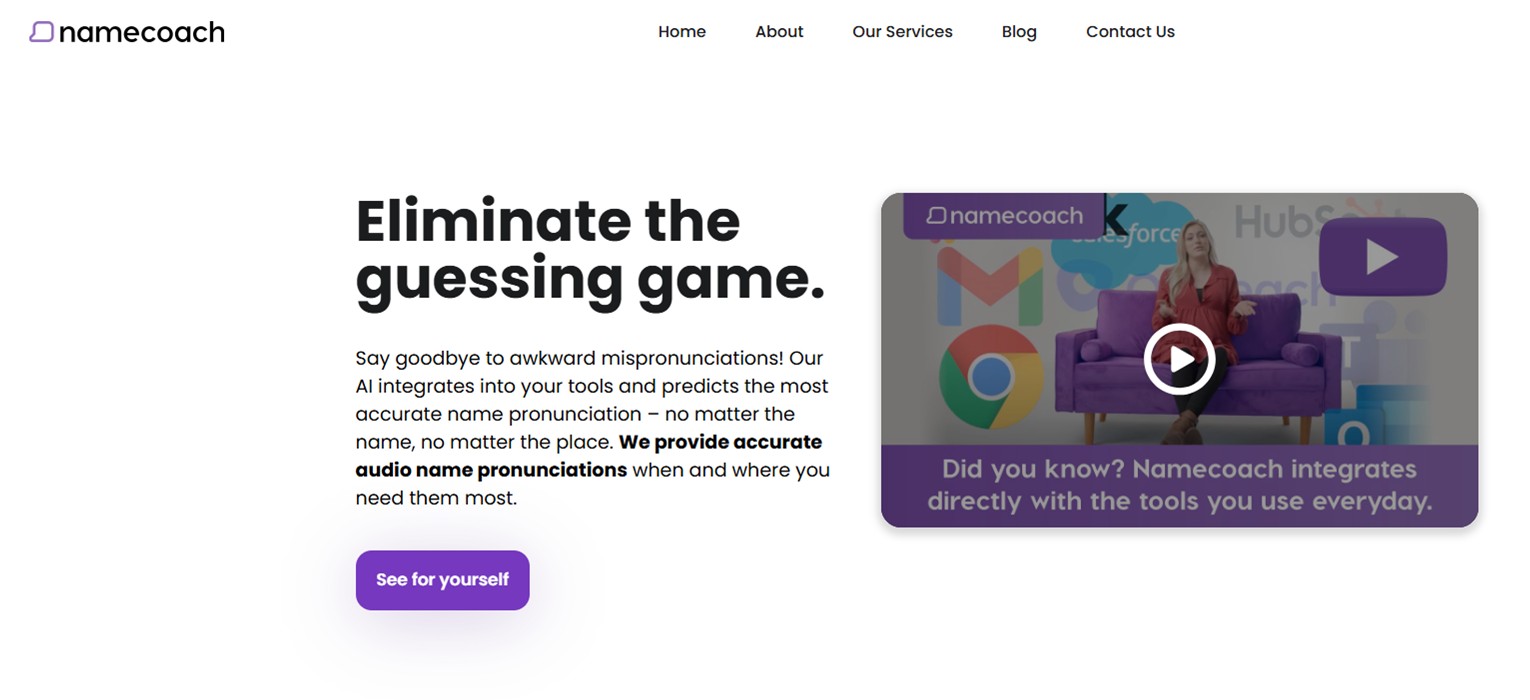Select Contact Us in the navigation bar
This screenshot has height=700, width=1530.
1130,32
